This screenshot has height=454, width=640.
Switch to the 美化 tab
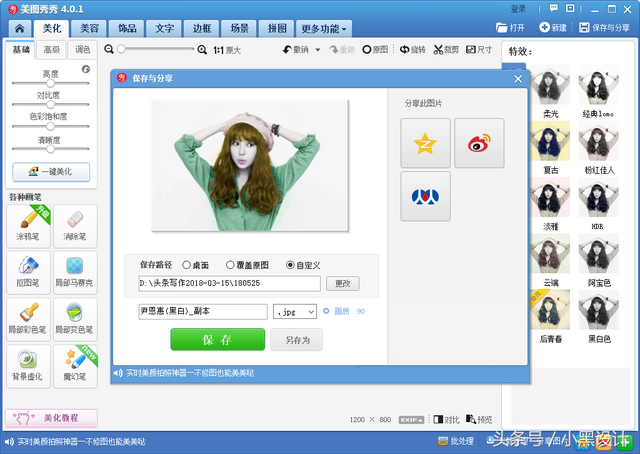click(52, 29)
